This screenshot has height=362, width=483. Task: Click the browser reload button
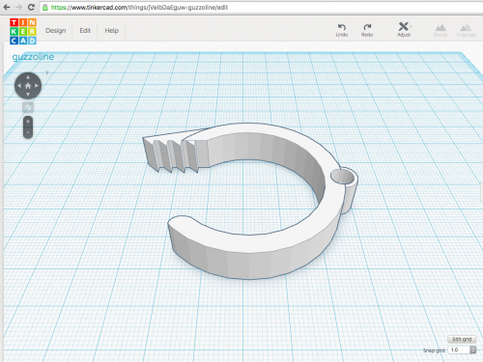(31, 7)
